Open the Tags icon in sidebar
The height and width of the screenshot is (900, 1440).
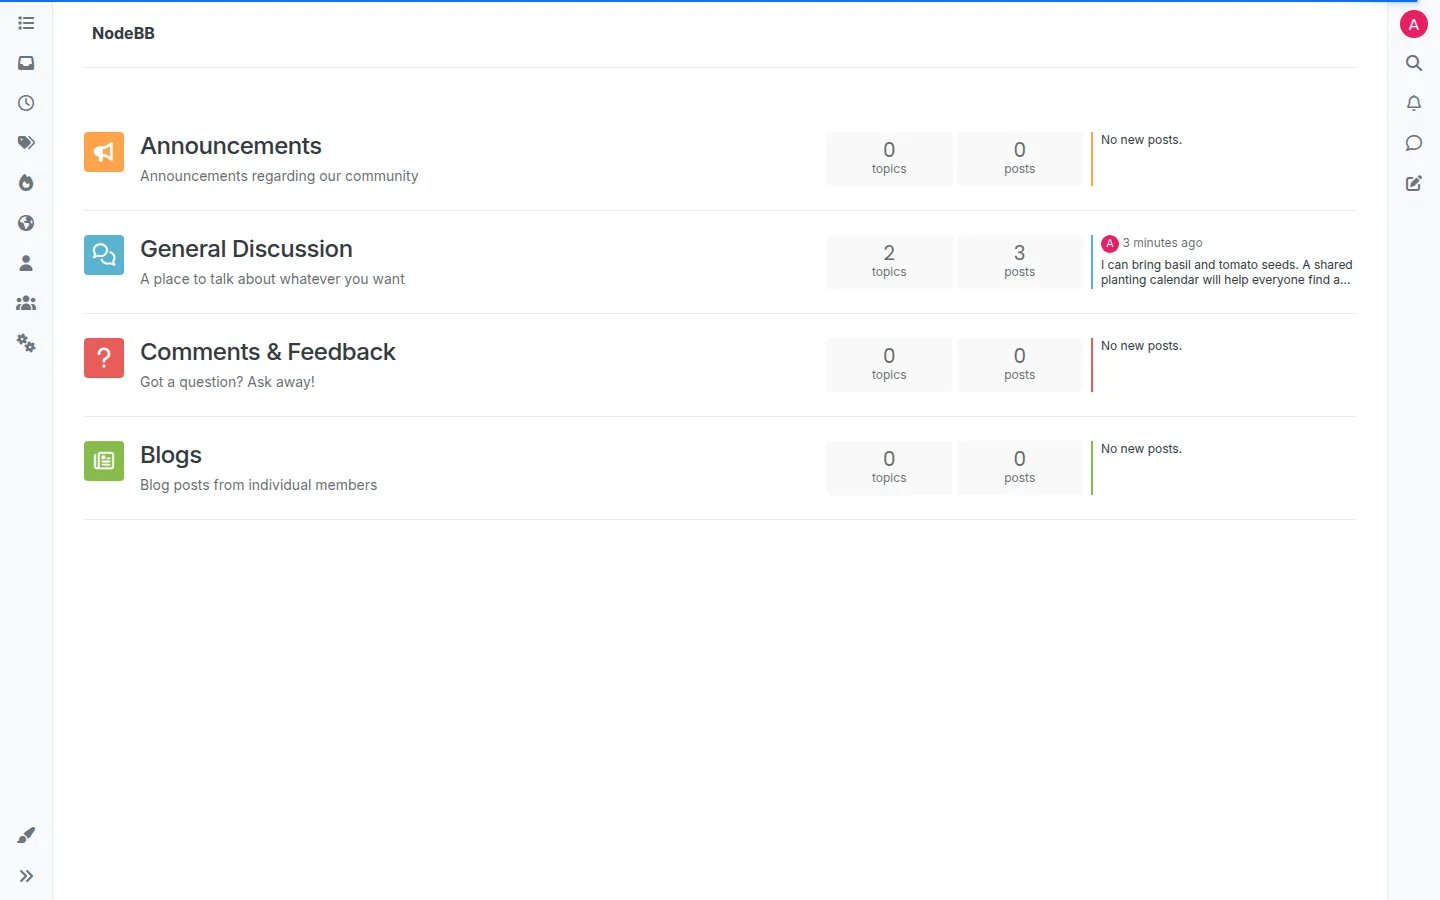coord(26,143)
